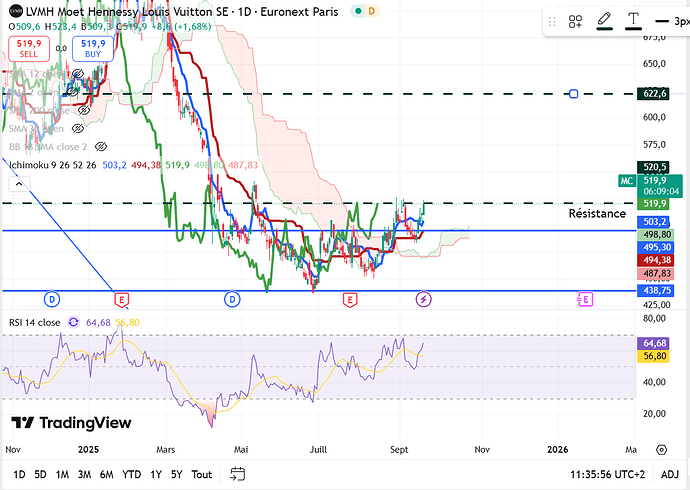Click the text color T icon
The height and width of the screenshot is (490, 690).
click(633, 20)
